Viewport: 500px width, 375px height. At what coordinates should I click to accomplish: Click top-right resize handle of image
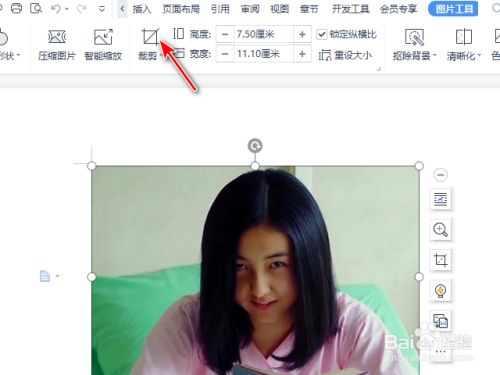click(x=419, y=166)
